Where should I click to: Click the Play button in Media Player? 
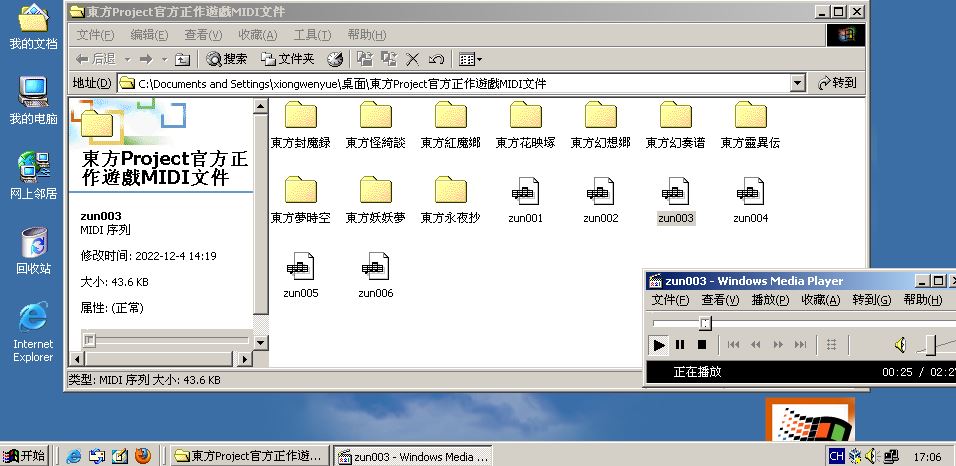point(658,345)
